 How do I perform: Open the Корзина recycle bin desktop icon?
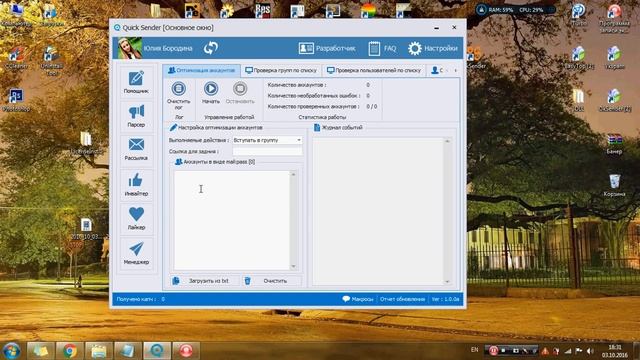pyautogui.click(x=614, y=185)
